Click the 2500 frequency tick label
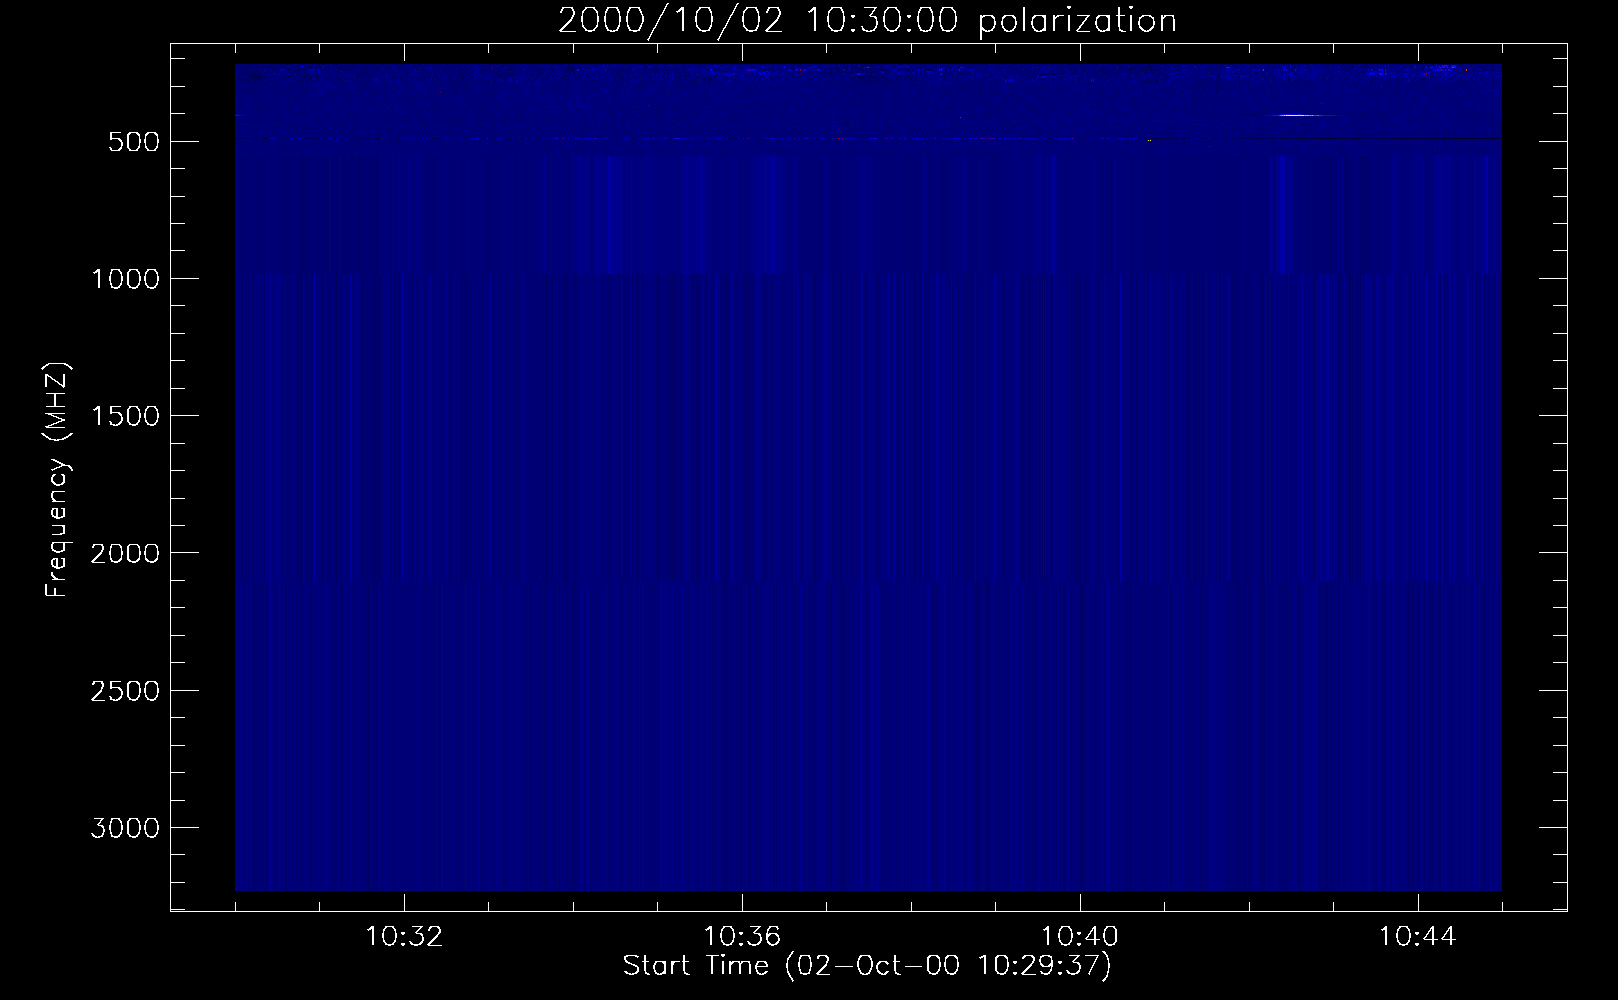 [125, 691]
